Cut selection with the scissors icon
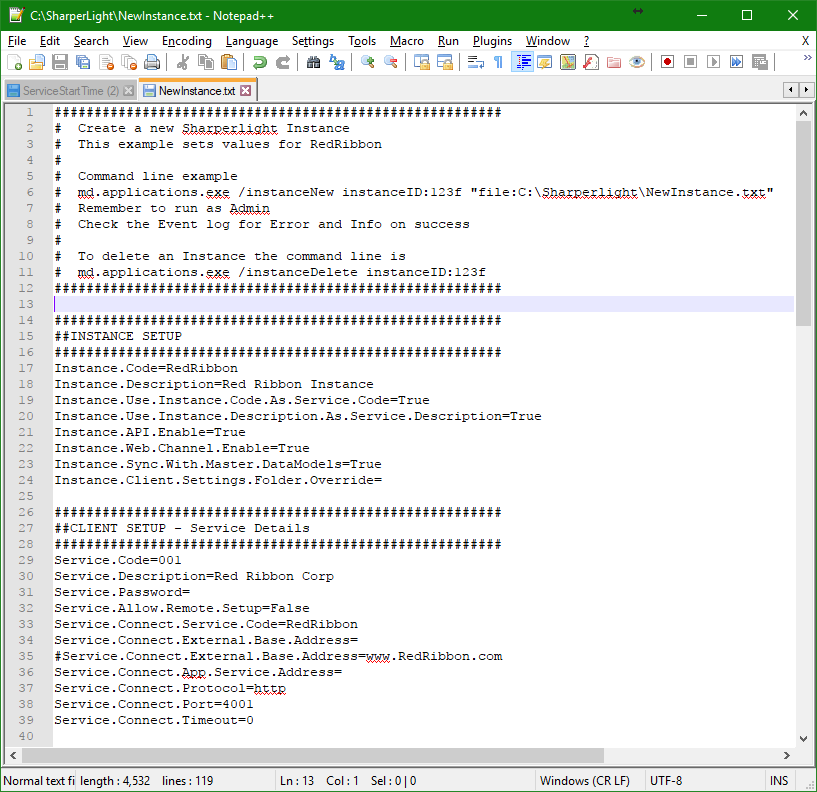The width and height of the screenshot is (817, 792). [182, 62]
